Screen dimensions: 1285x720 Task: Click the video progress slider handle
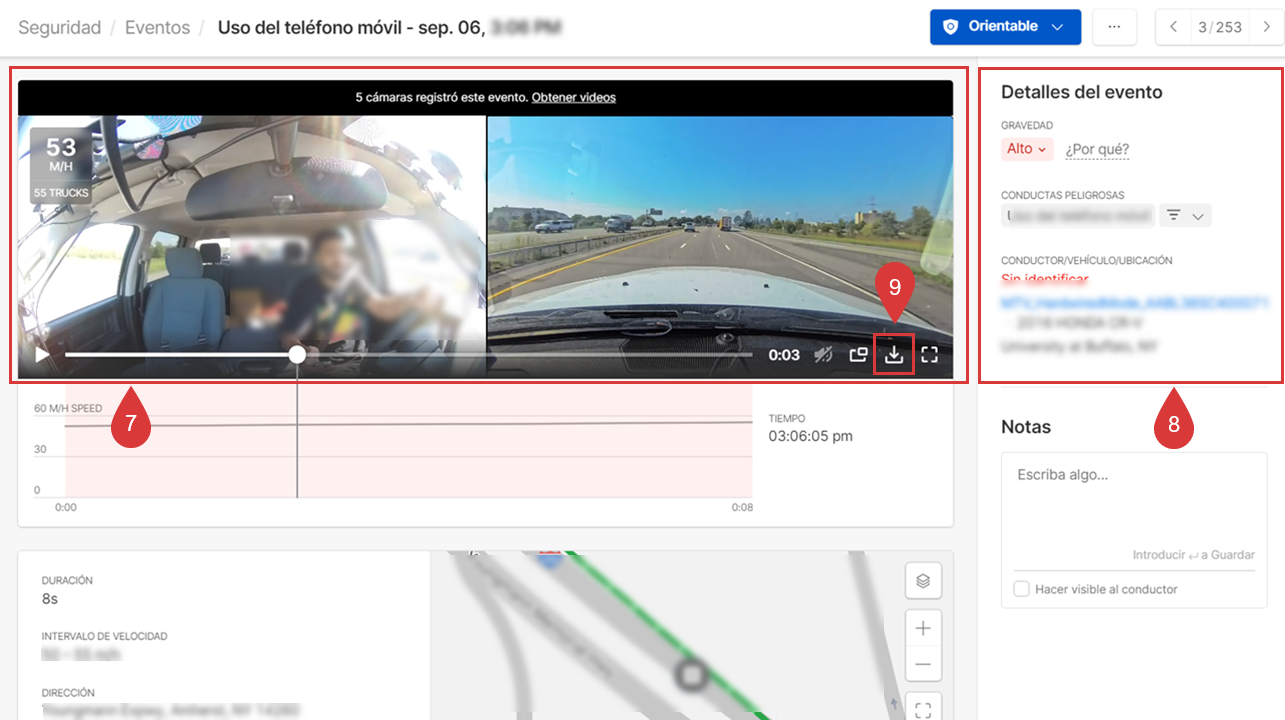pos(297,354)
